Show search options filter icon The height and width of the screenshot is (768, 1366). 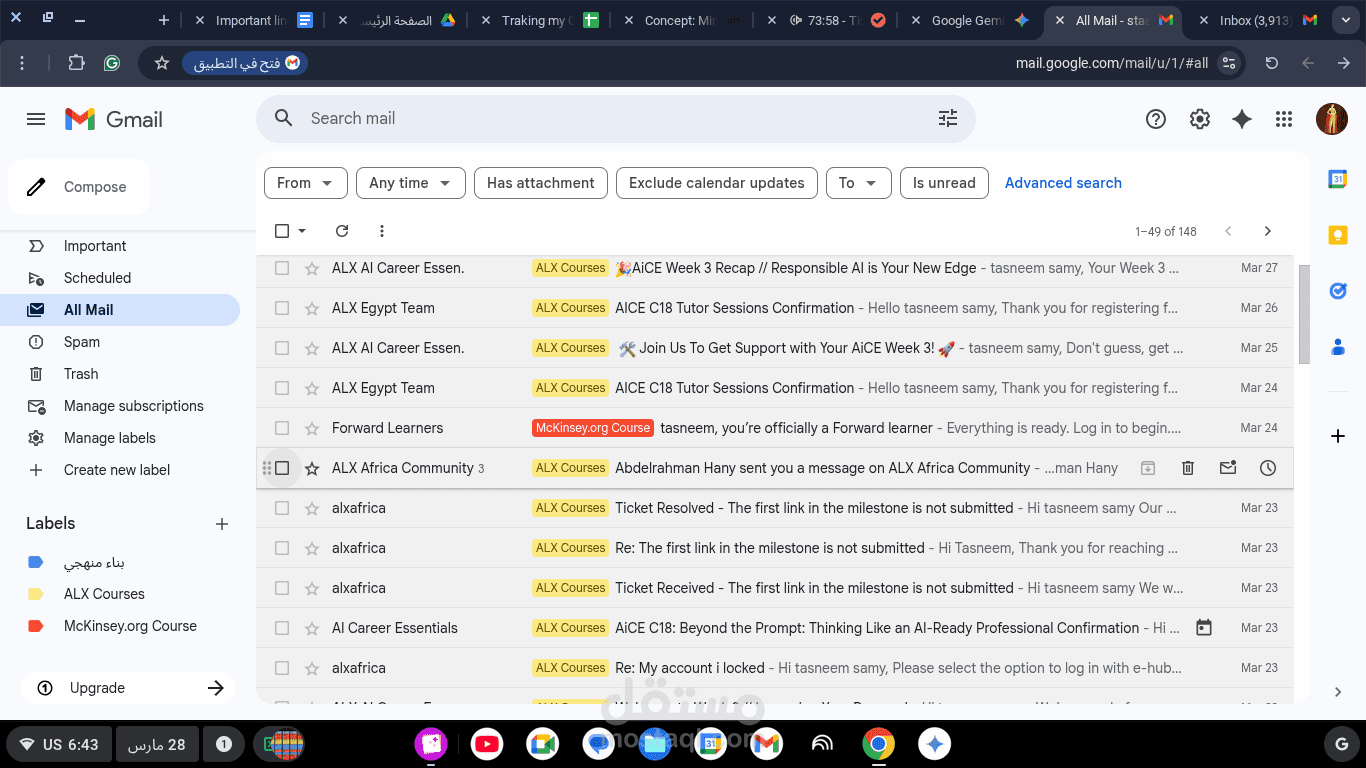(948, 118)
